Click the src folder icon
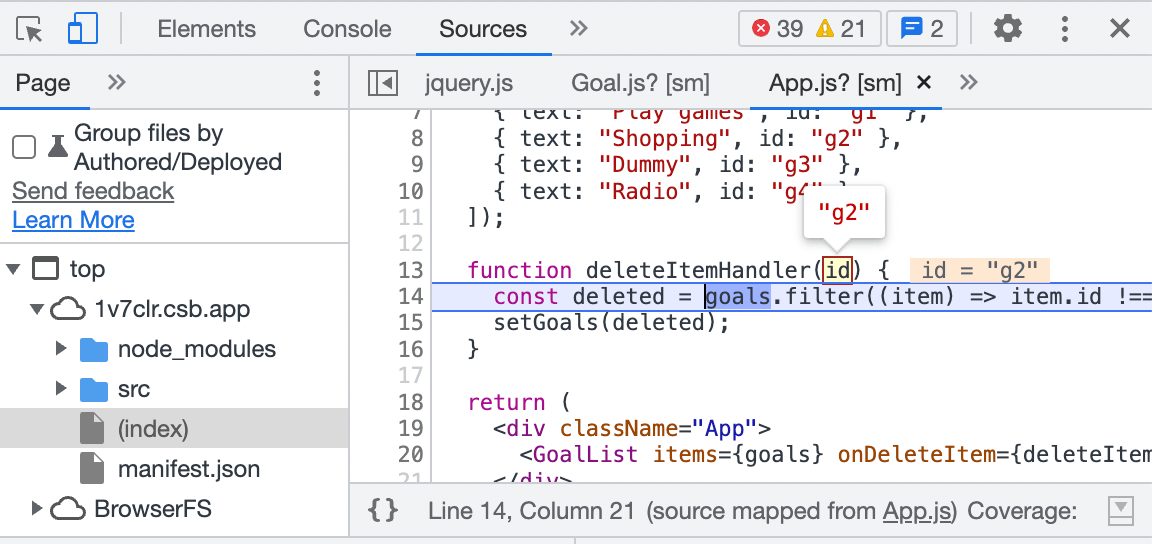Viewport: 1152px width, 544px height. 94,389
